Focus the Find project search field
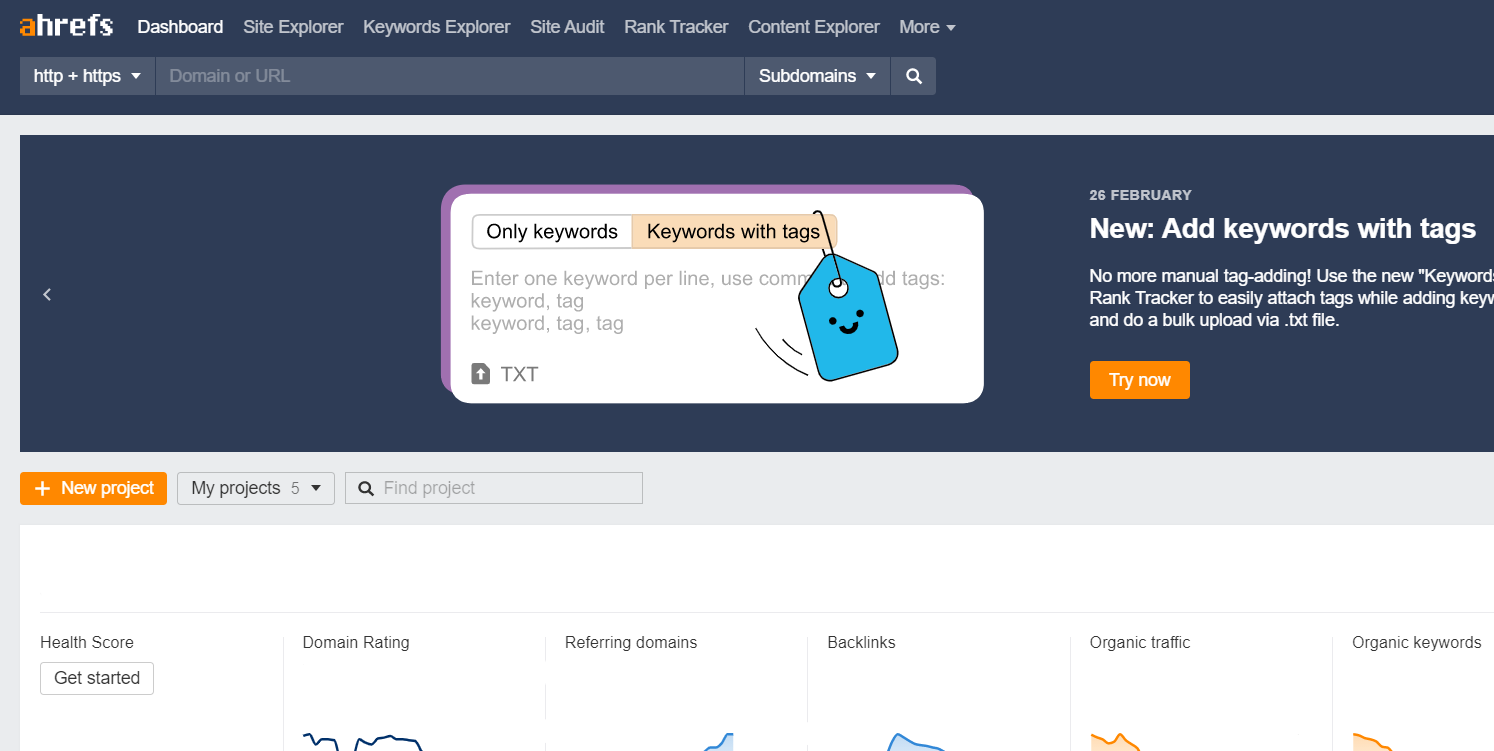Screen dimensions: 1494x751 [x=494, y=488]
